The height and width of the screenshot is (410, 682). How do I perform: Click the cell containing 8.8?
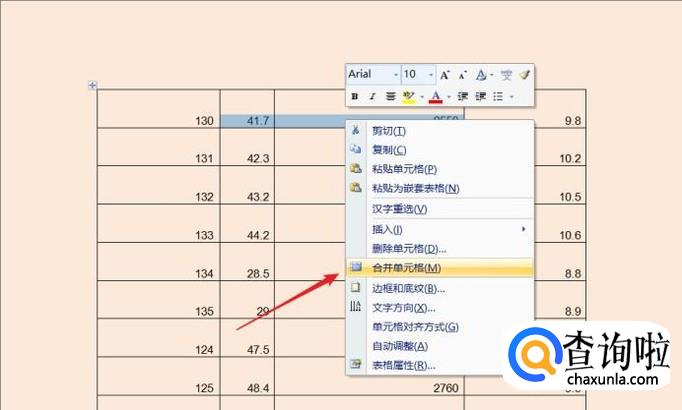[560, 262]
